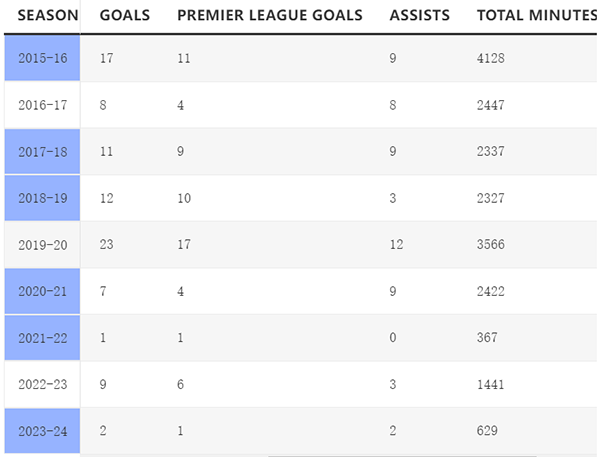Click the 12 assists value in 2019-20
This screenshot has width=600, height=457.
point(397,245)
